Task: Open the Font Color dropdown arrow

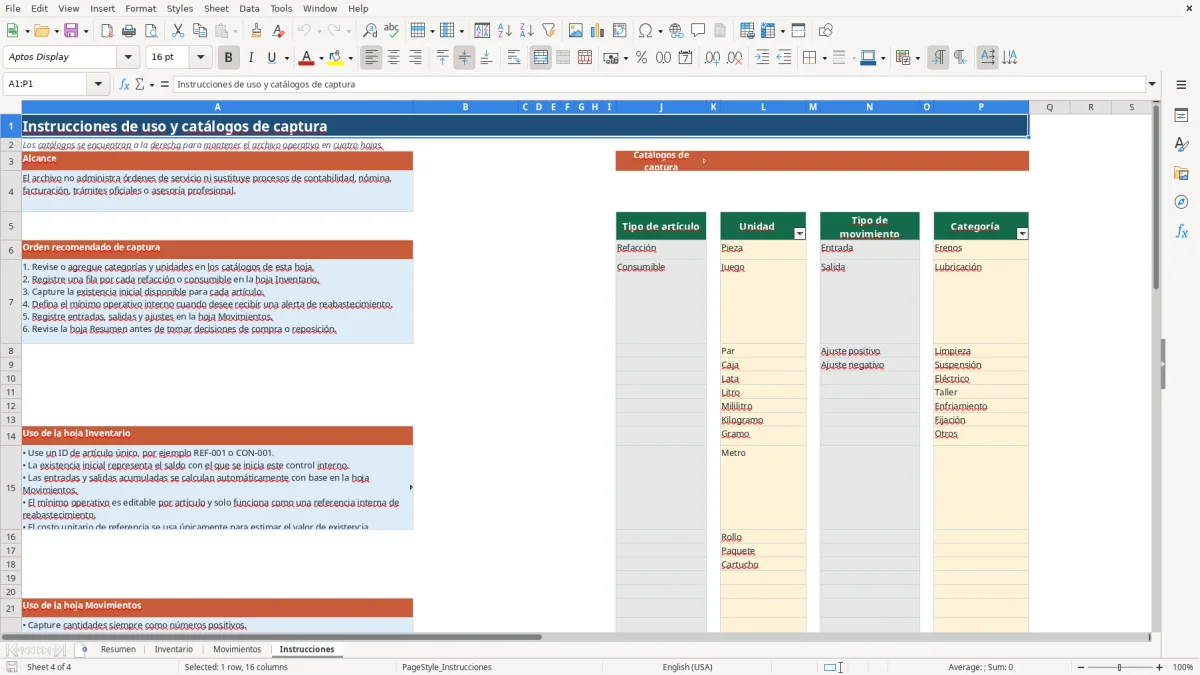Action: (x=320, y=58)
